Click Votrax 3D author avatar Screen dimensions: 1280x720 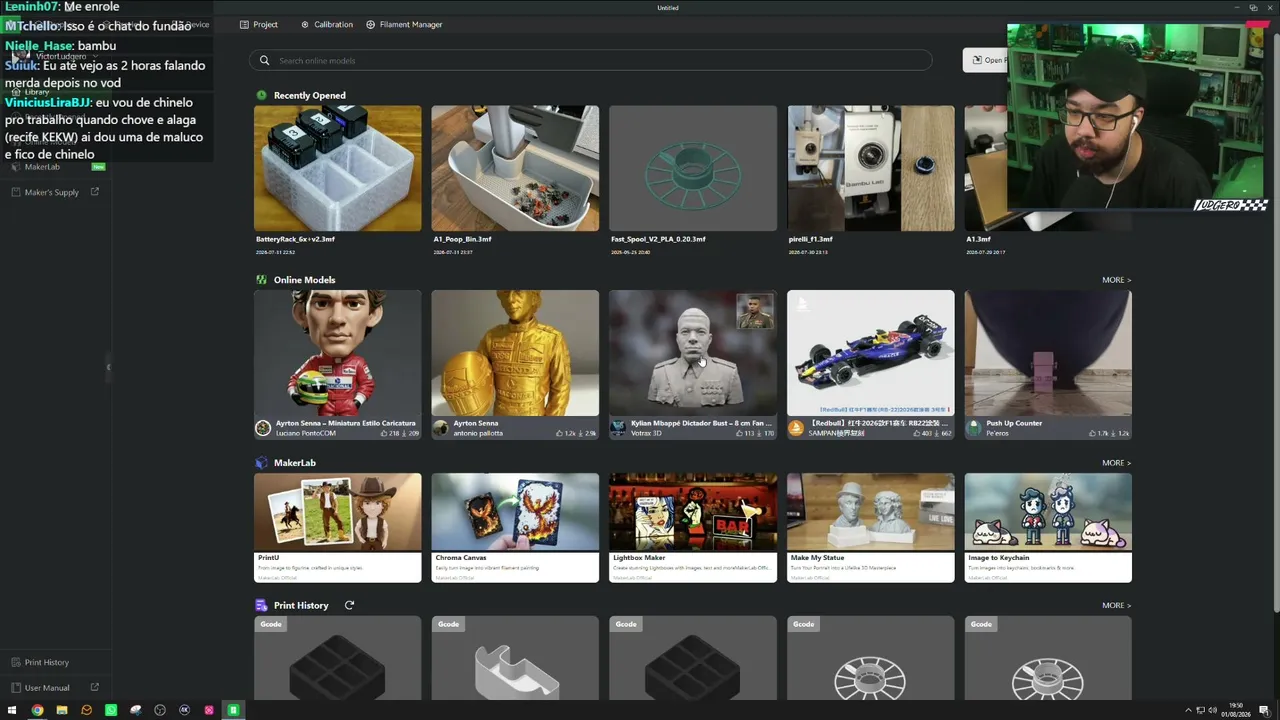[x=619, y=428]
